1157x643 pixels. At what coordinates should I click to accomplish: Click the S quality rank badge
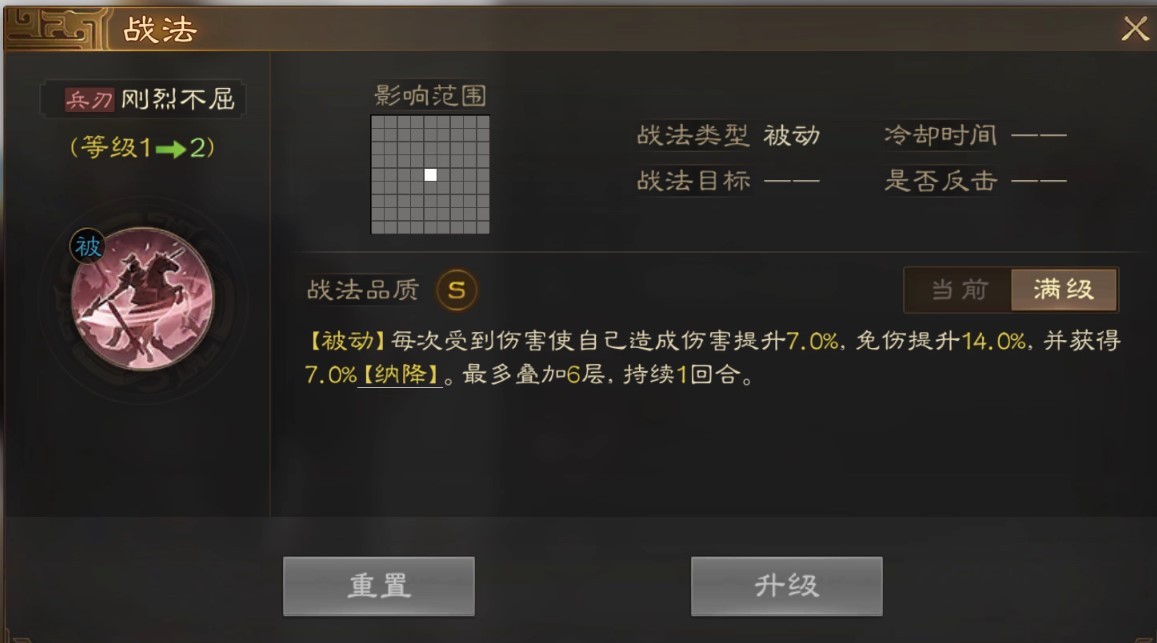click(457, 290)
